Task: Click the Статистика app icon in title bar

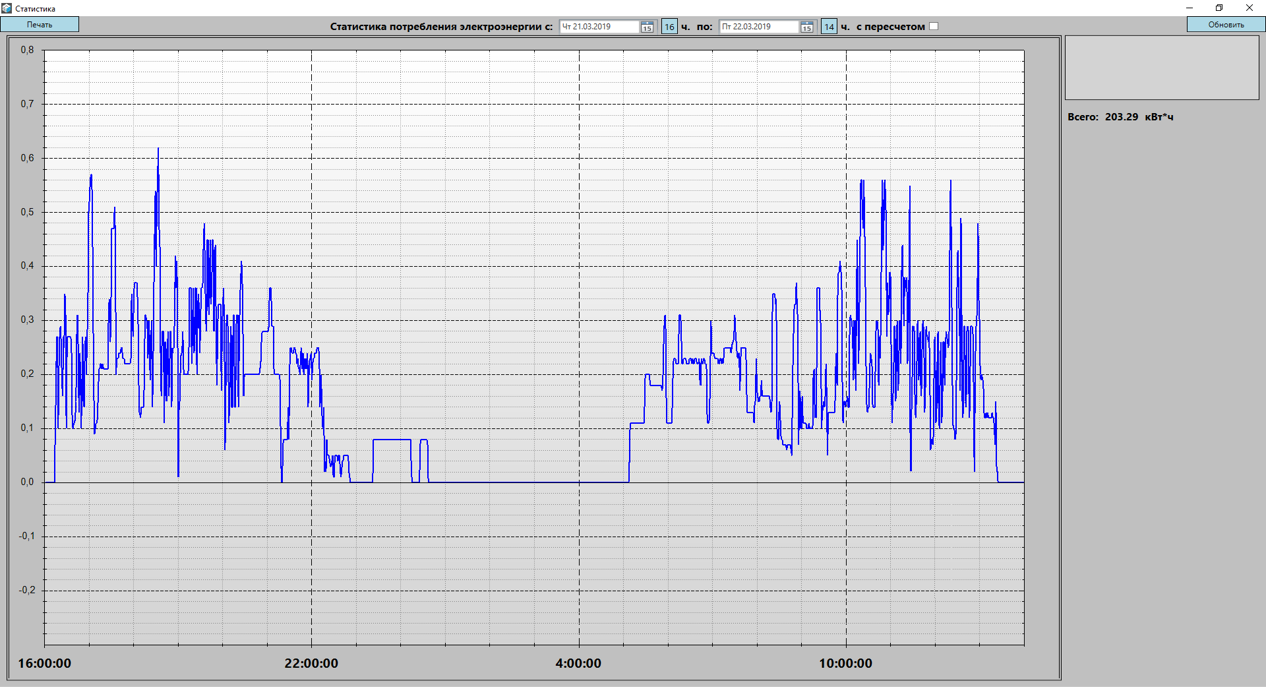Action: pos(7,8)
